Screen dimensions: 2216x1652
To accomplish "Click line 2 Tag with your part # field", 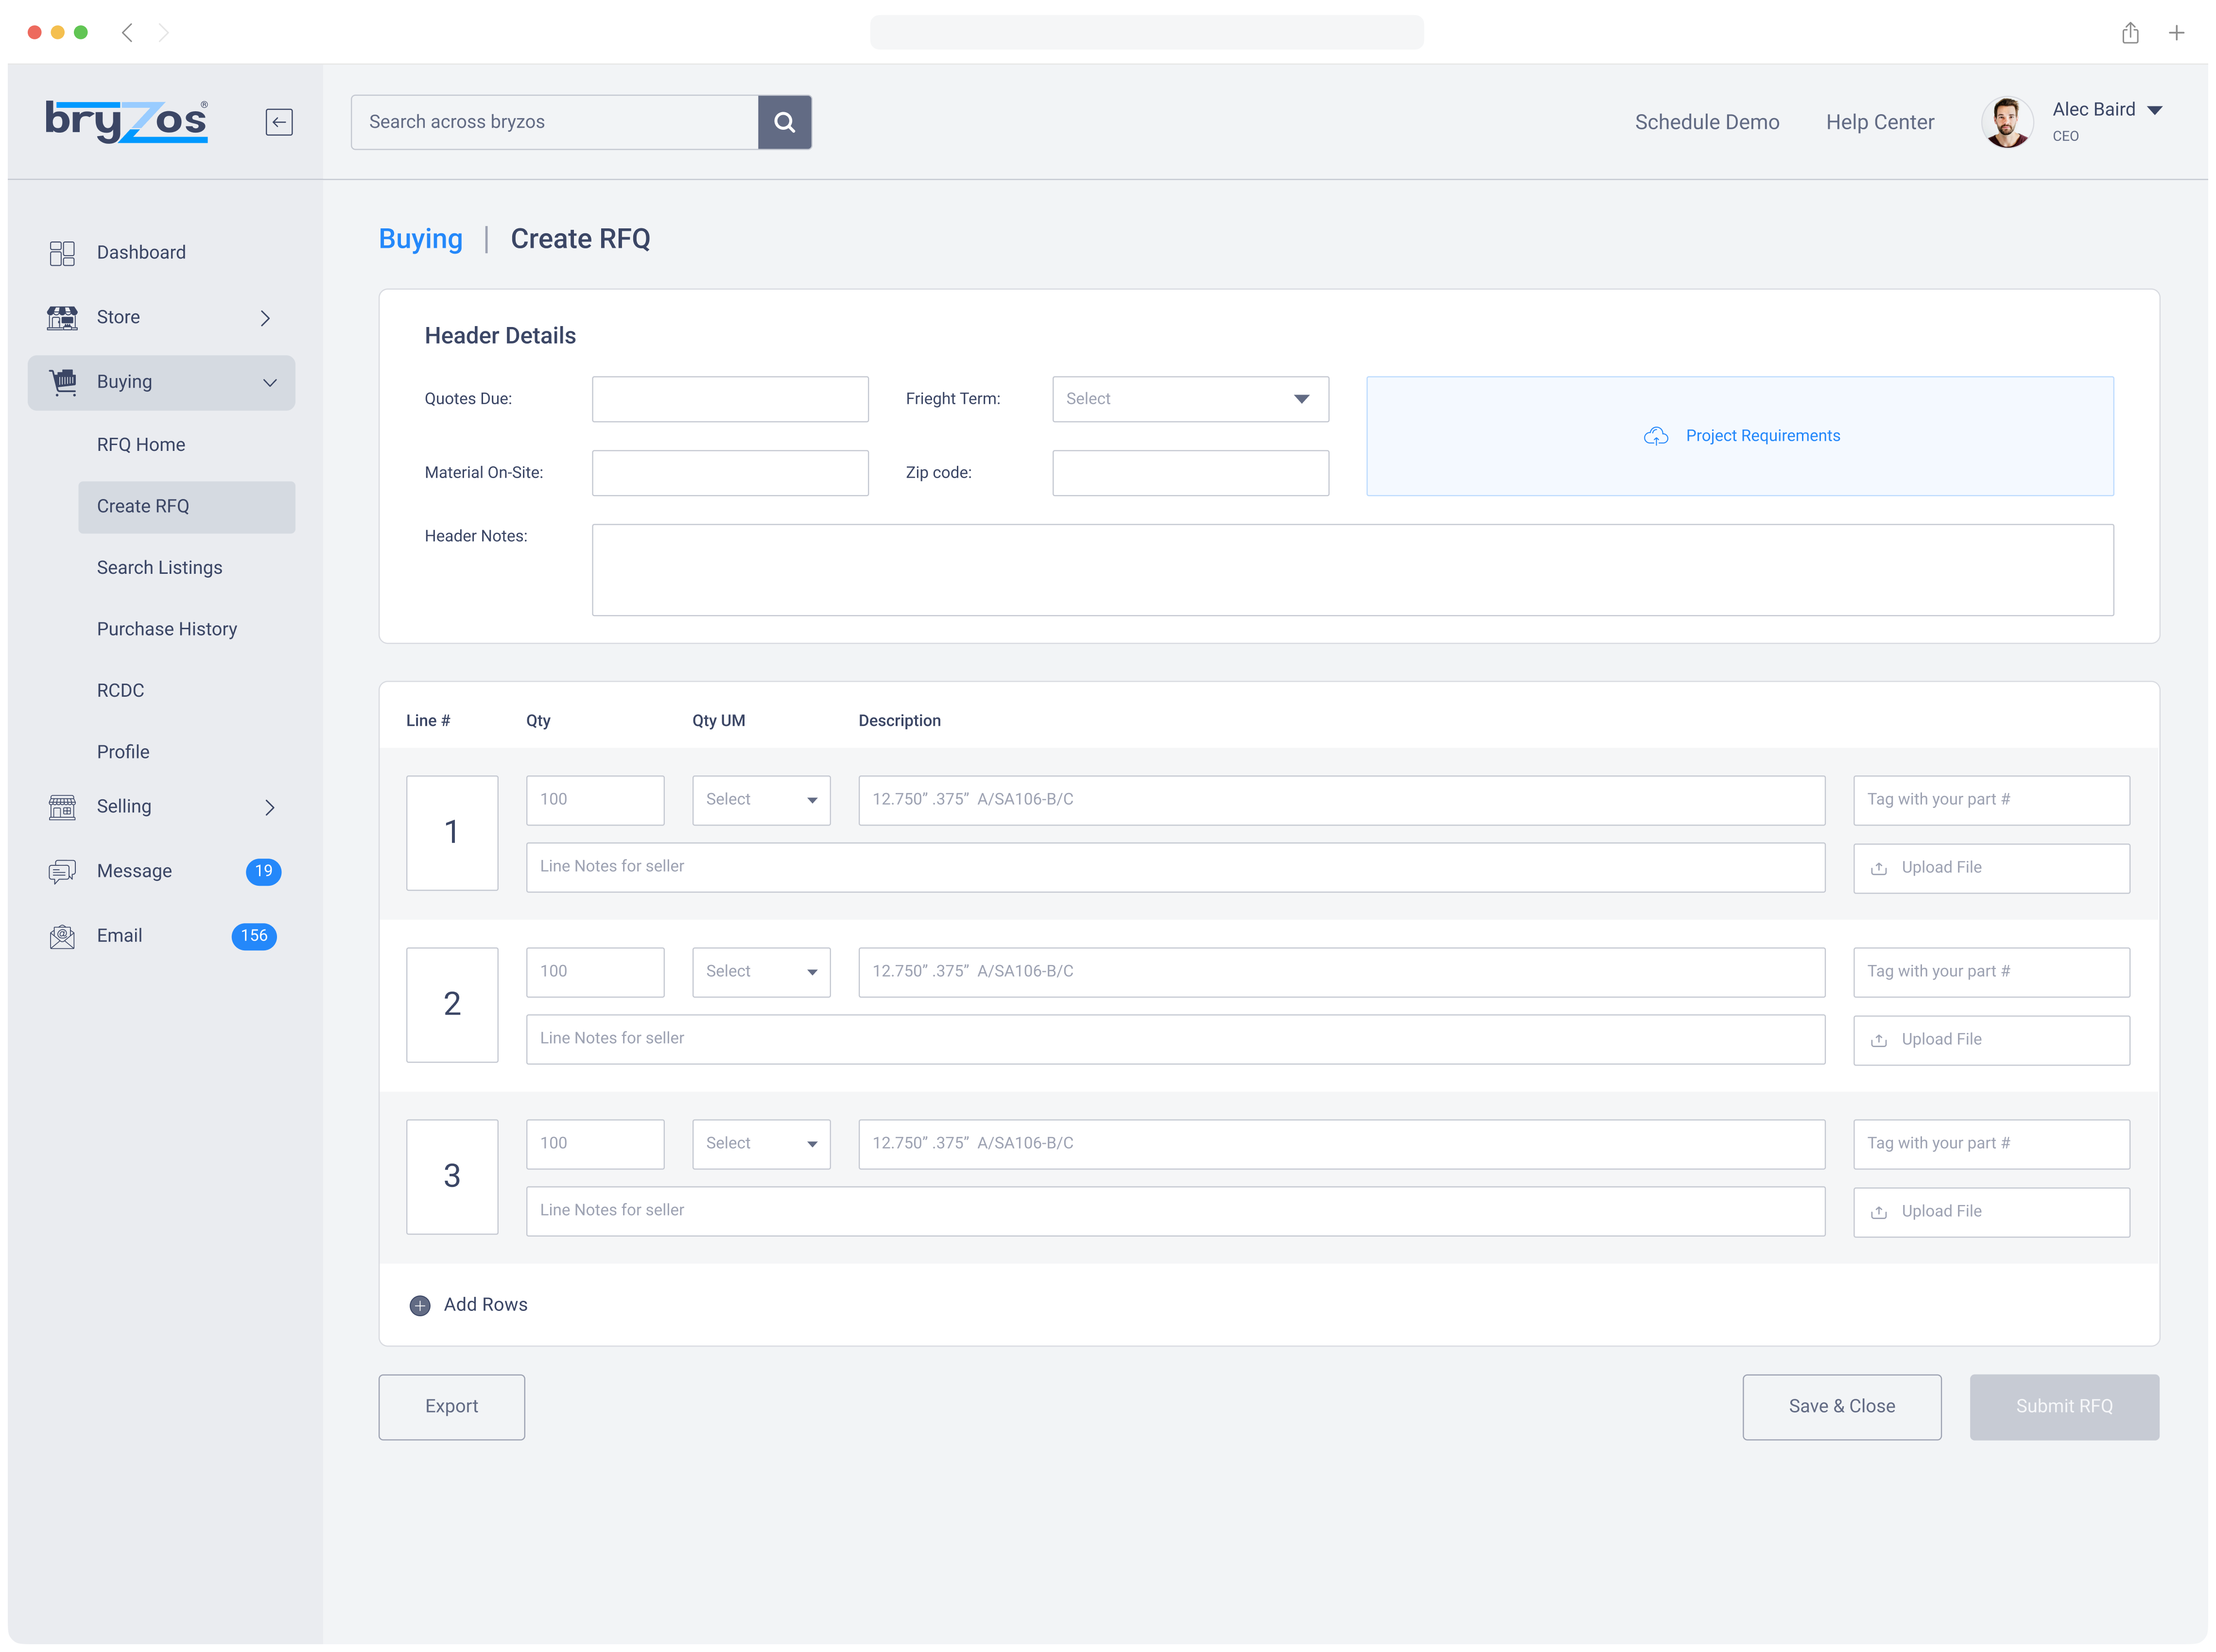I will (1991, 972).
